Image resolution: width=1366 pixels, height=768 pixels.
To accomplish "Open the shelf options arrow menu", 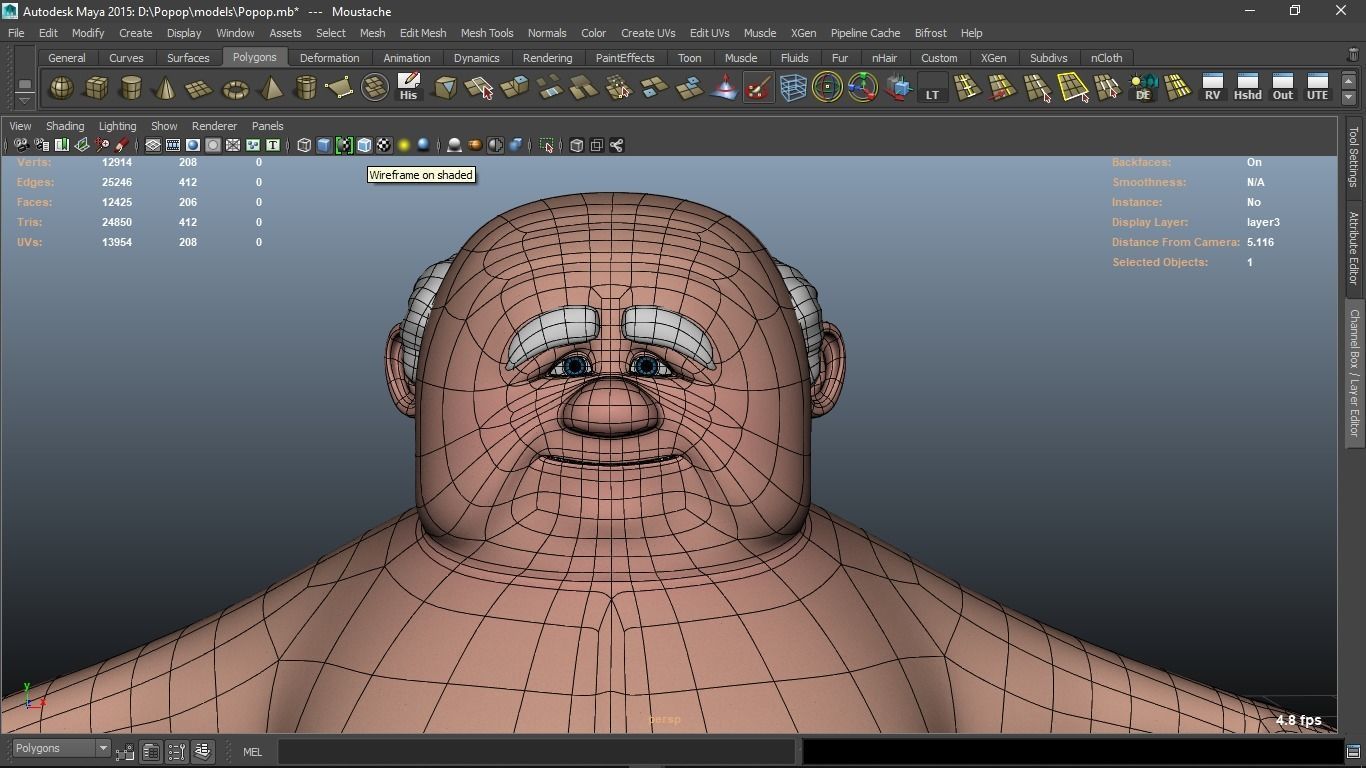I will 25,101.
